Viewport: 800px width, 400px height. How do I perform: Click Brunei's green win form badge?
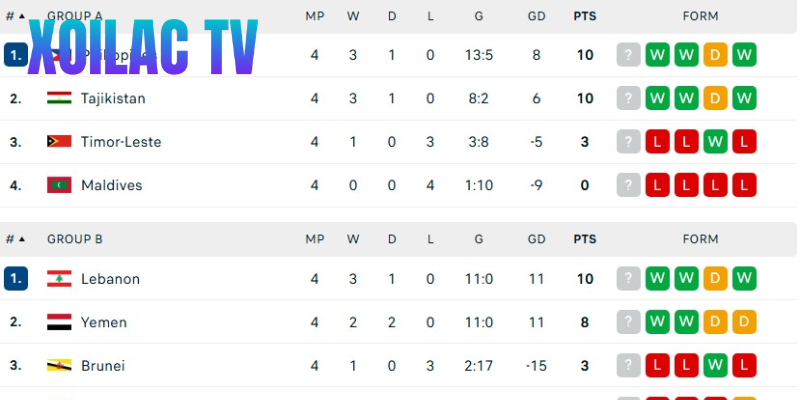(x=714, y=366)
